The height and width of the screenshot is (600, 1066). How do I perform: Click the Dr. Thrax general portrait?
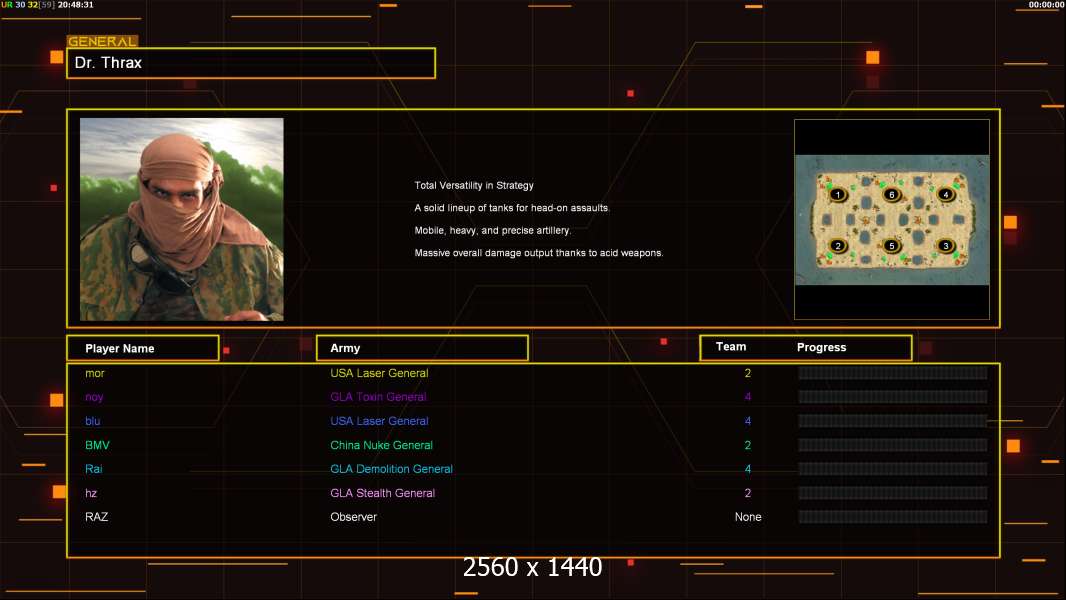point(181,219)
